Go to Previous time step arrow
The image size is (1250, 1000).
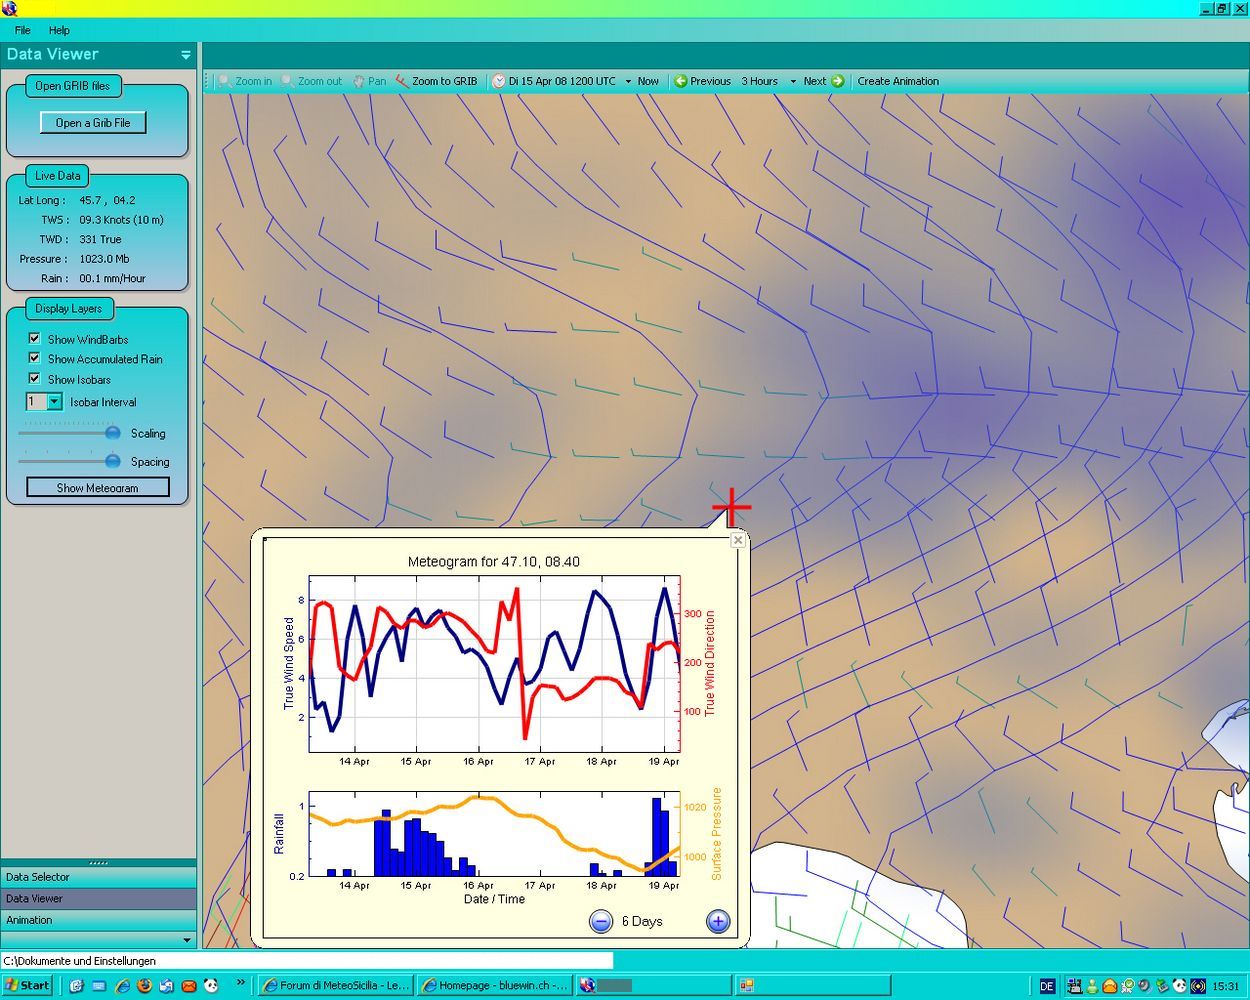(x=681, y=81)
